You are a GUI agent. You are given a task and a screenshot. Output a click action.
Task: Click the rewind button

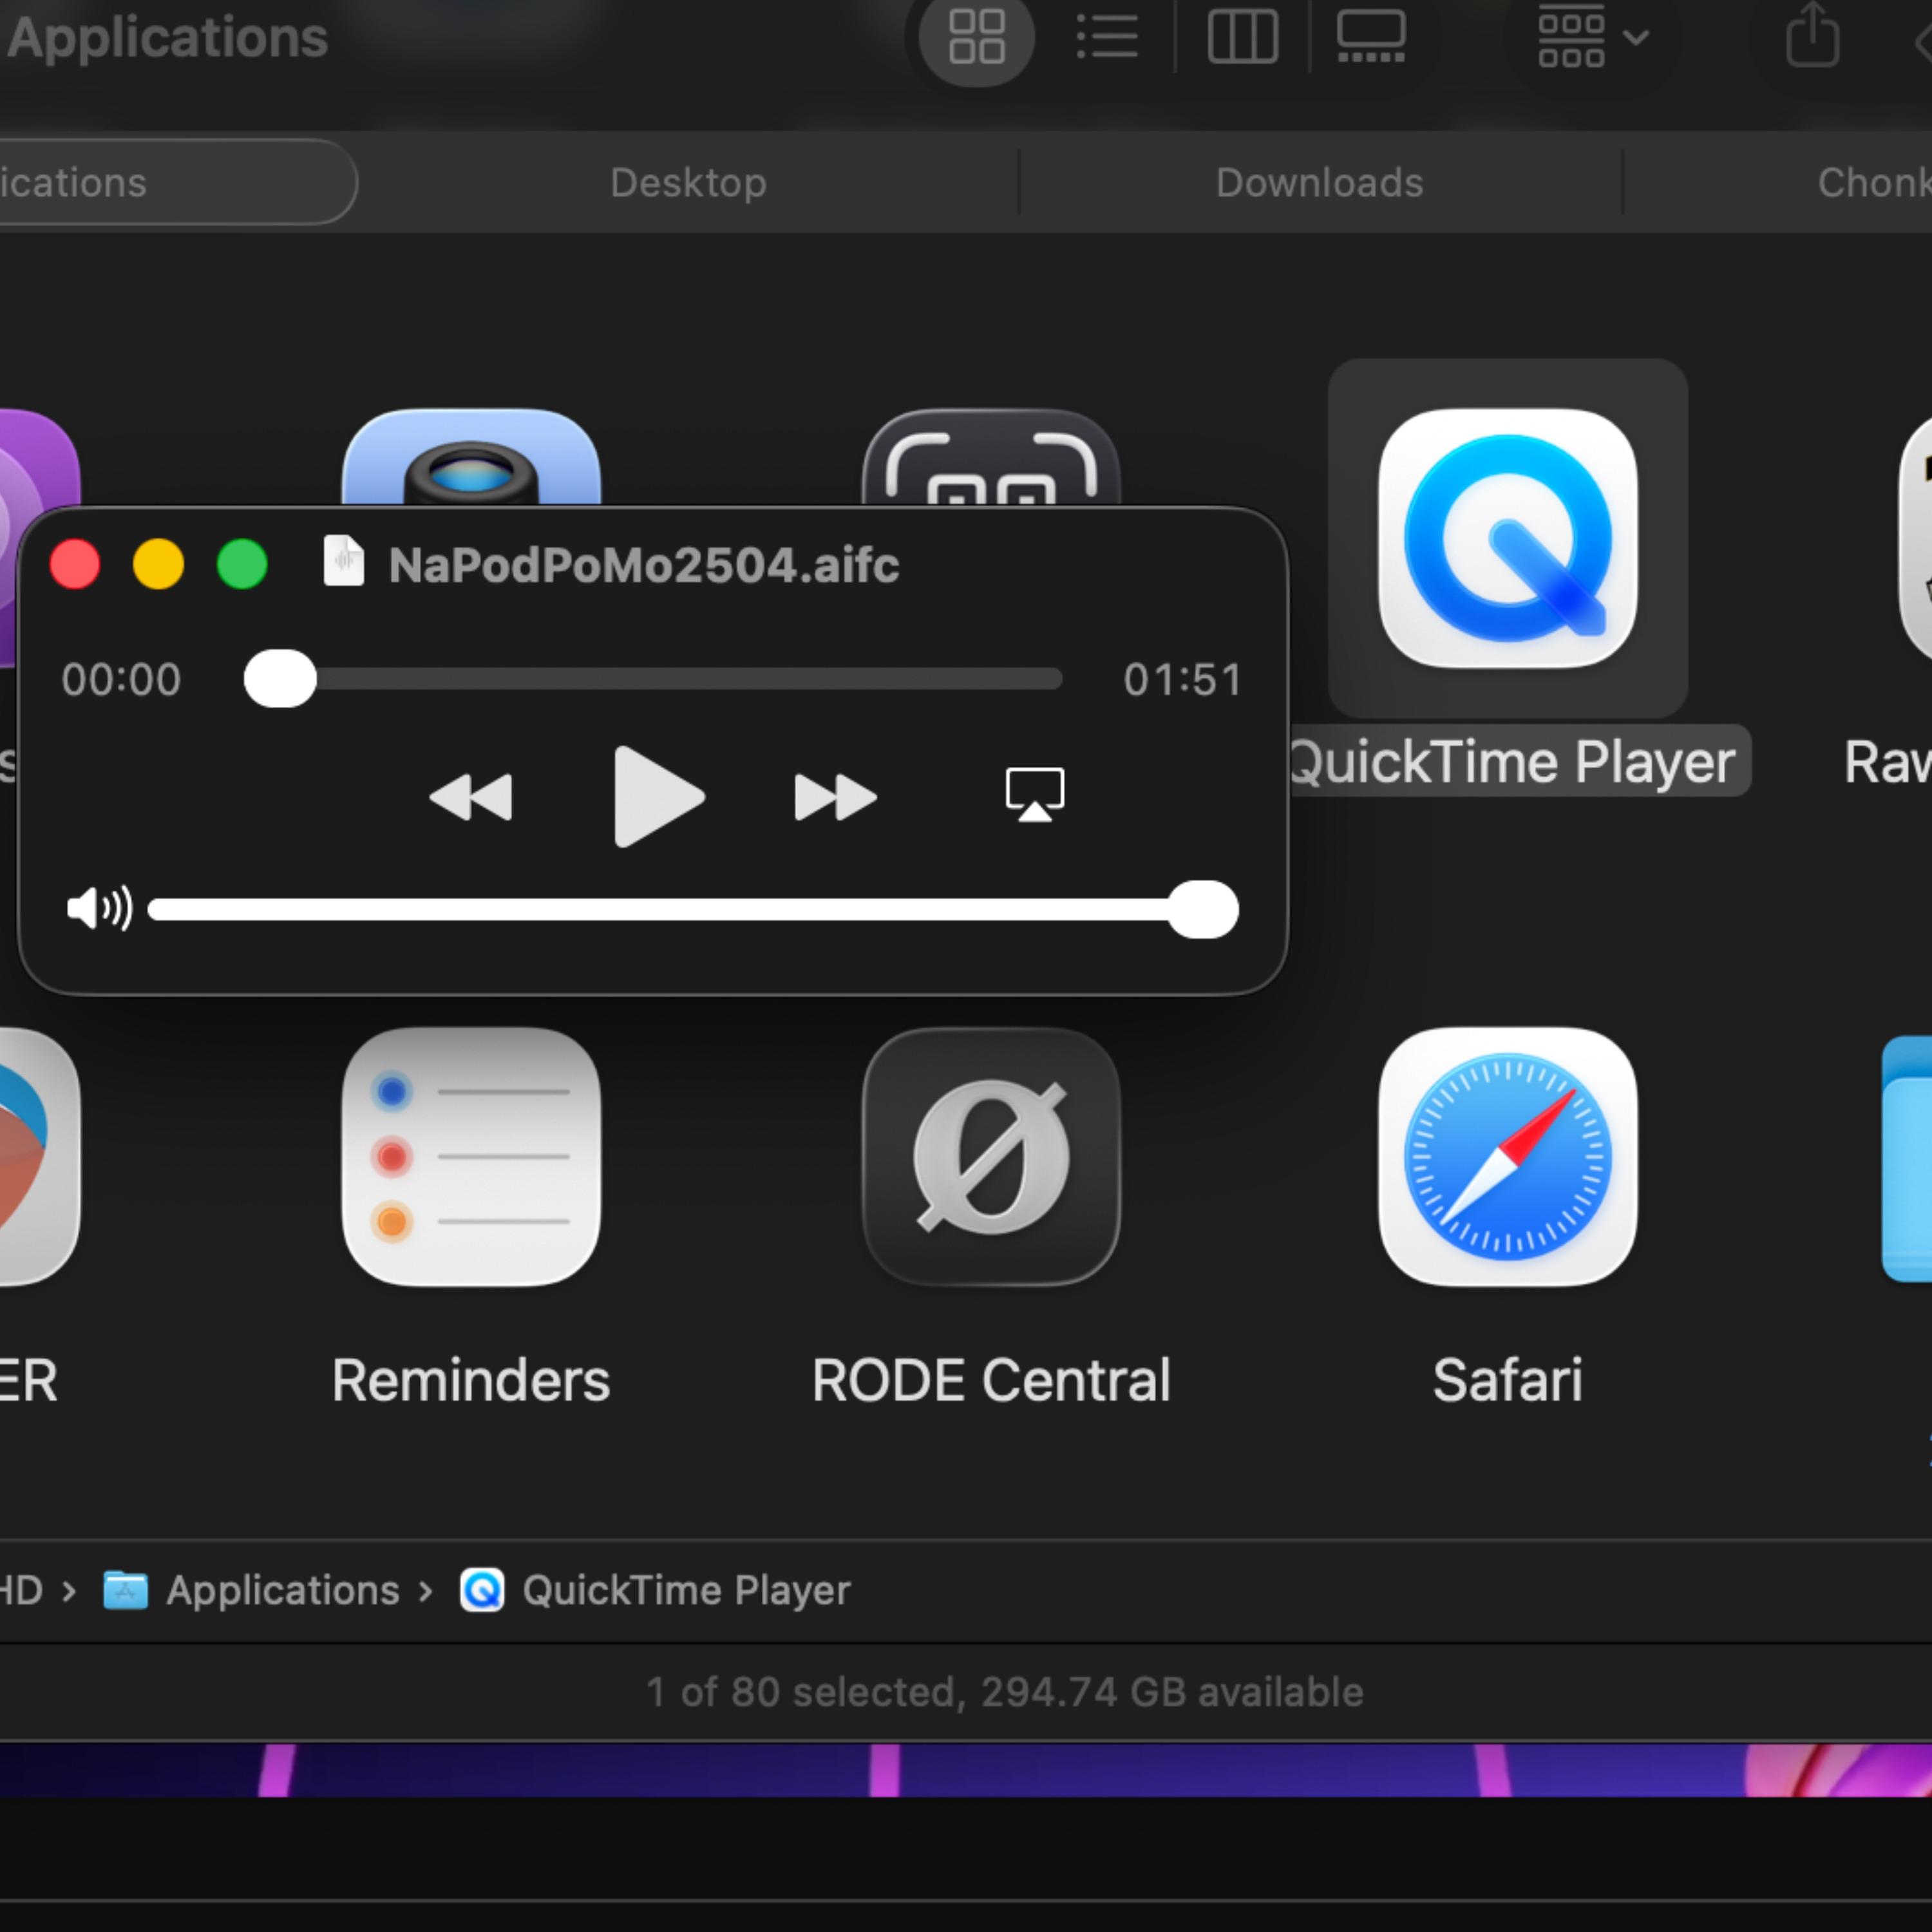[x=471, y=797]
